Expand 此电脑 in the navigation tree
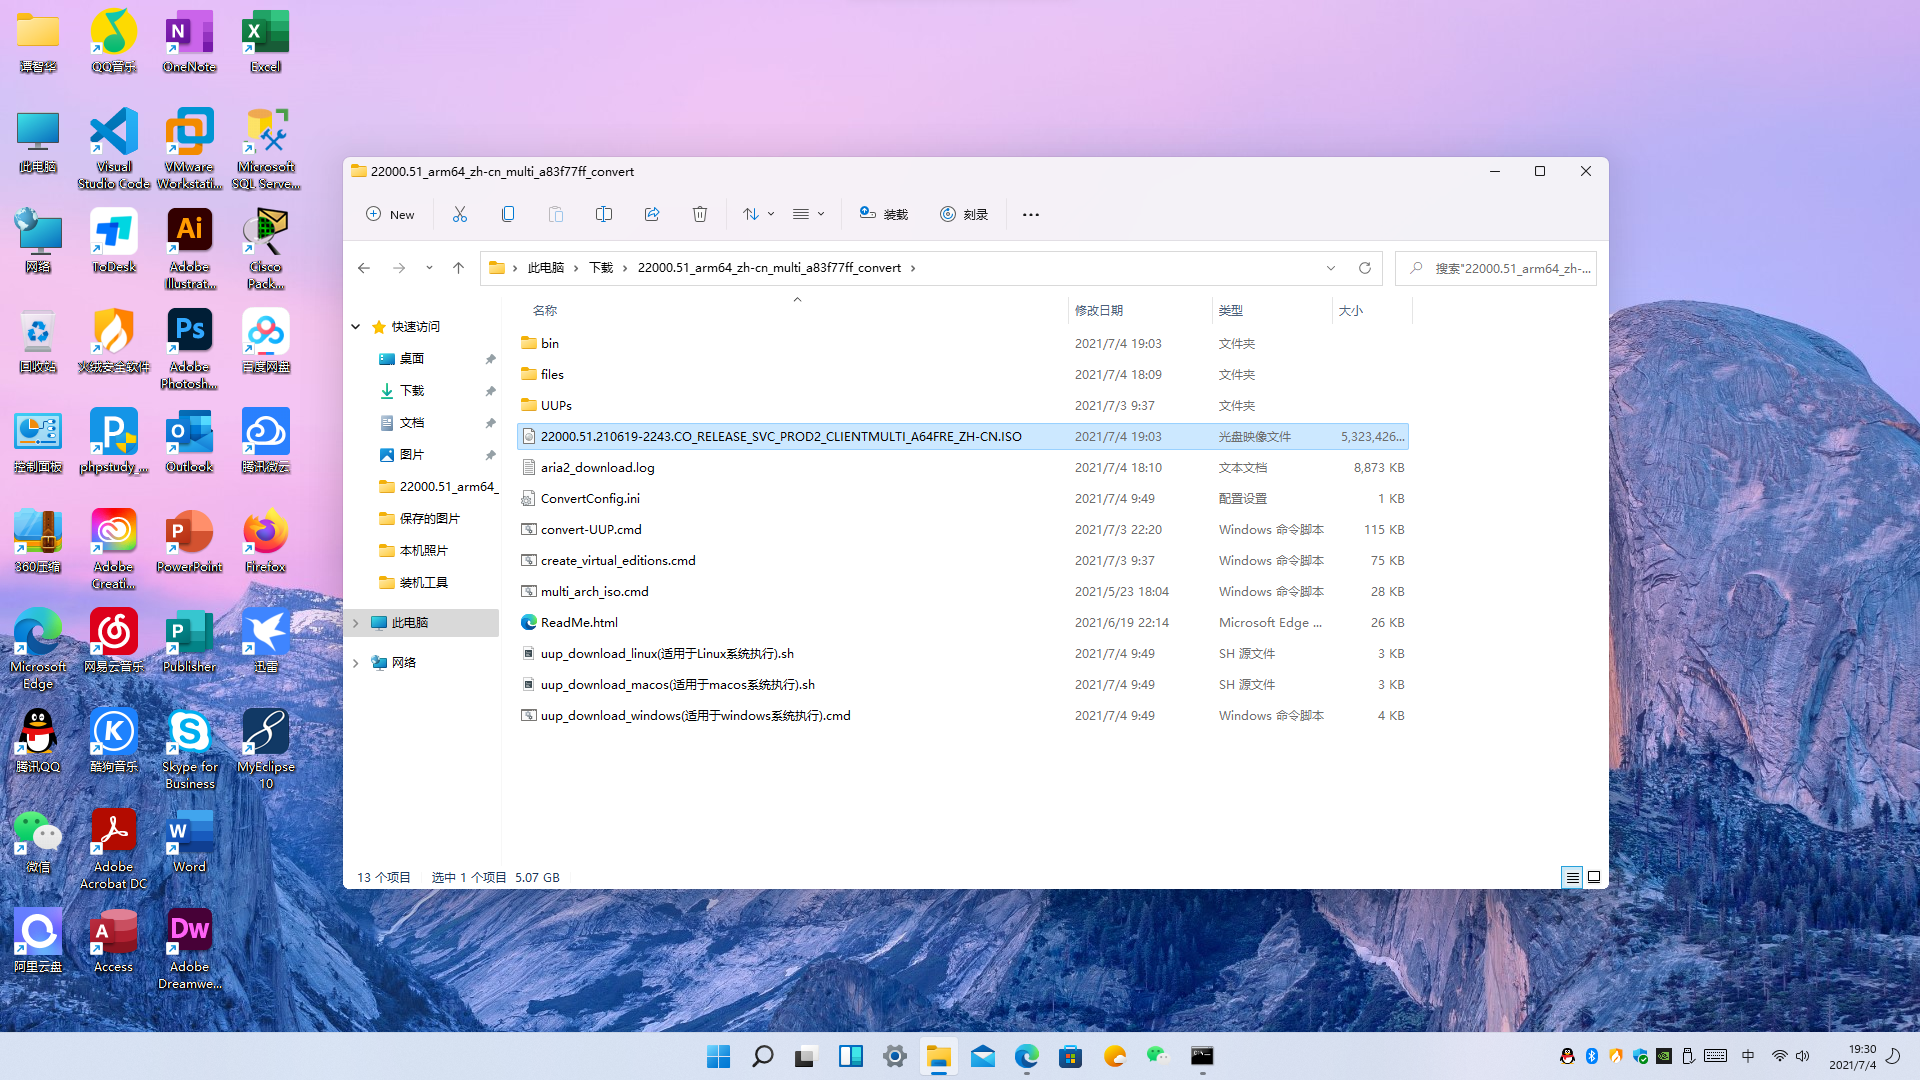Image resolution: width=1920 pixels, height=1080 pixels. click(355, 623)
